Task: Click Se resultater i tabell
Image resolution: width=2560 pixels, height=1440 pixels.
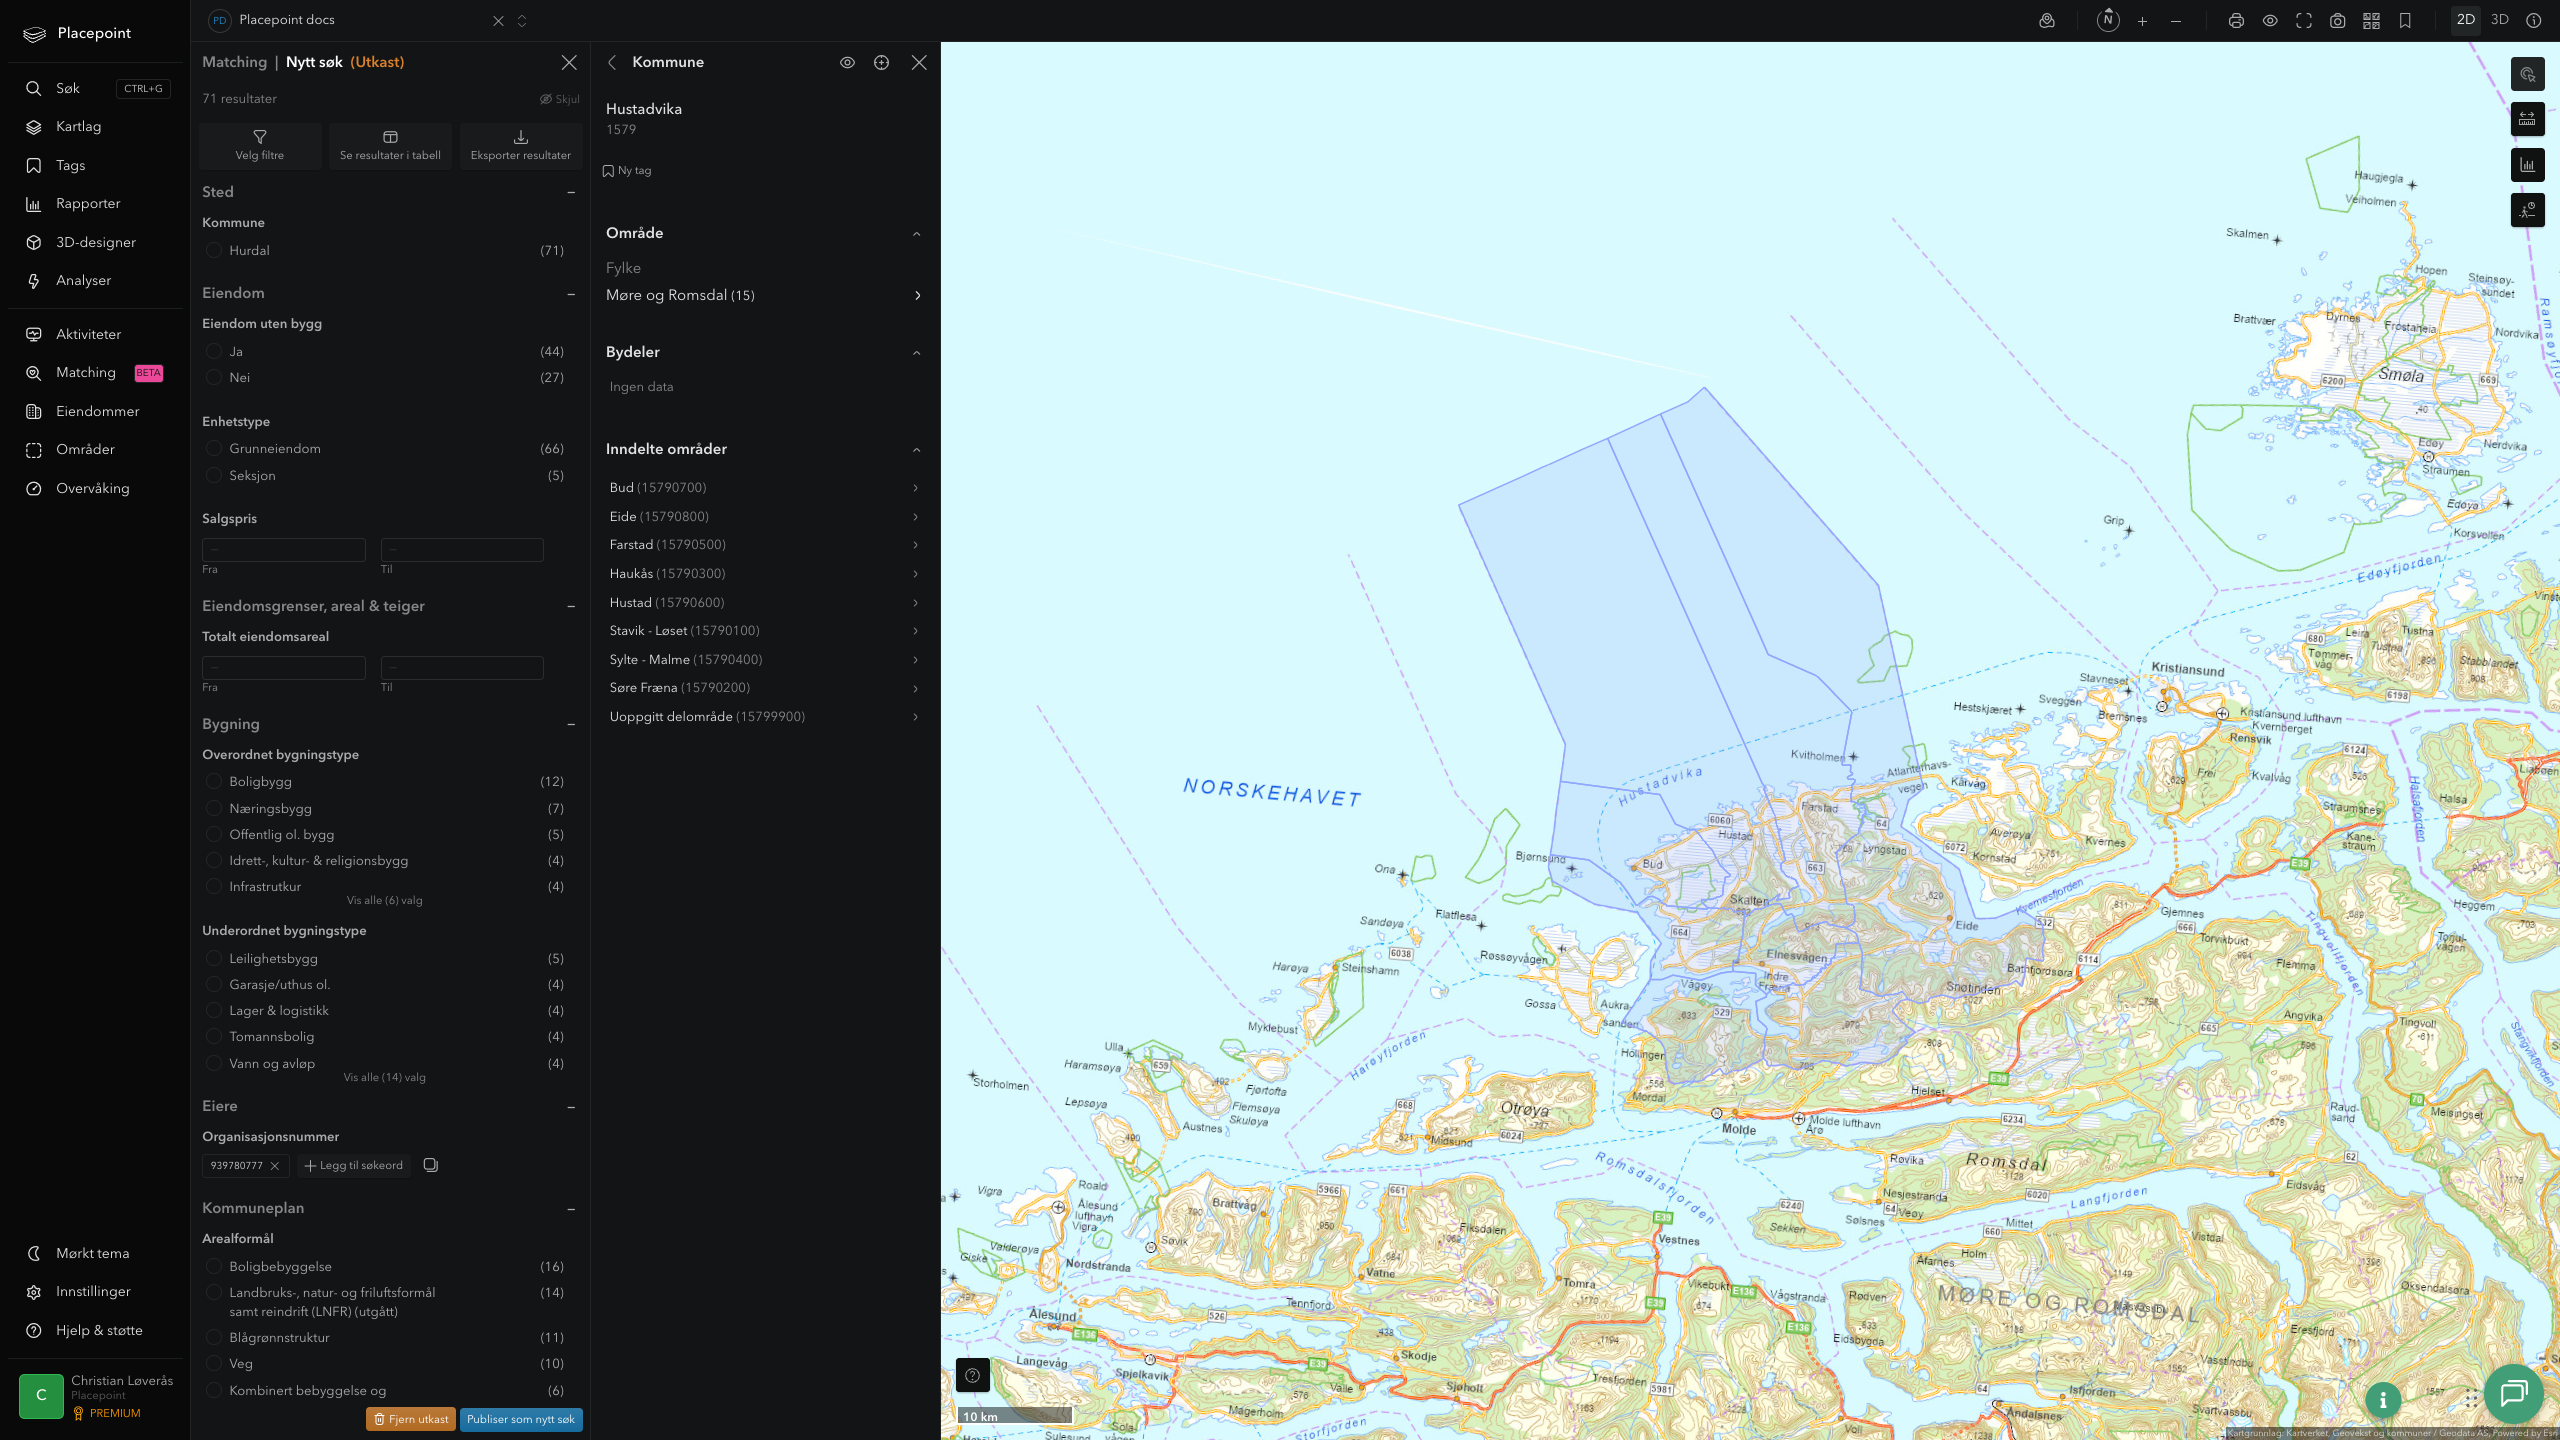Action: pyautogui.click(x=390, y=146)
